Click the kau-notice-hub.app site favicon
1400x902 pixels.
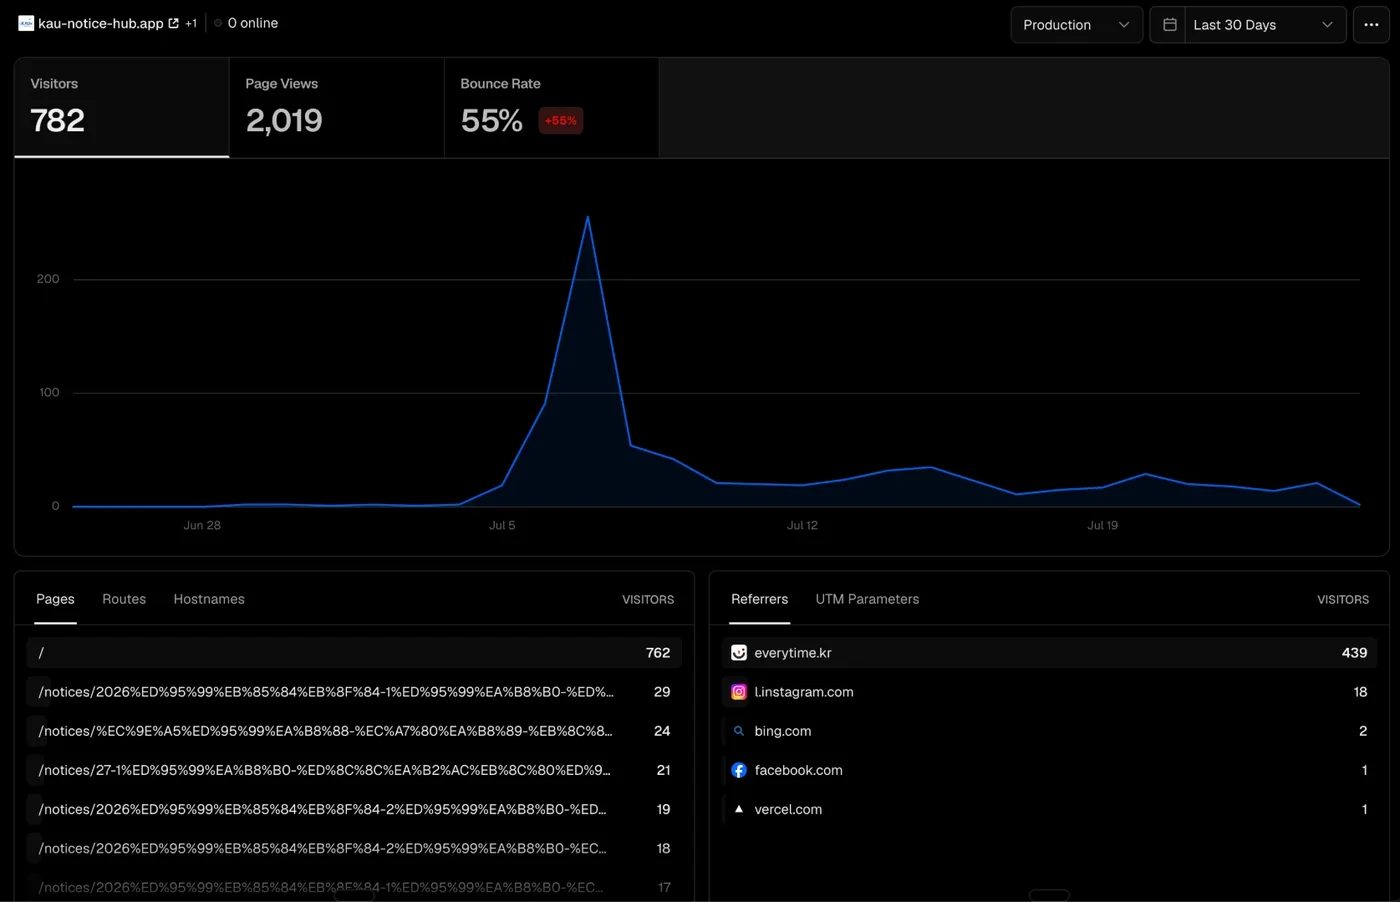pyautogui.click(x=26, y=23)
